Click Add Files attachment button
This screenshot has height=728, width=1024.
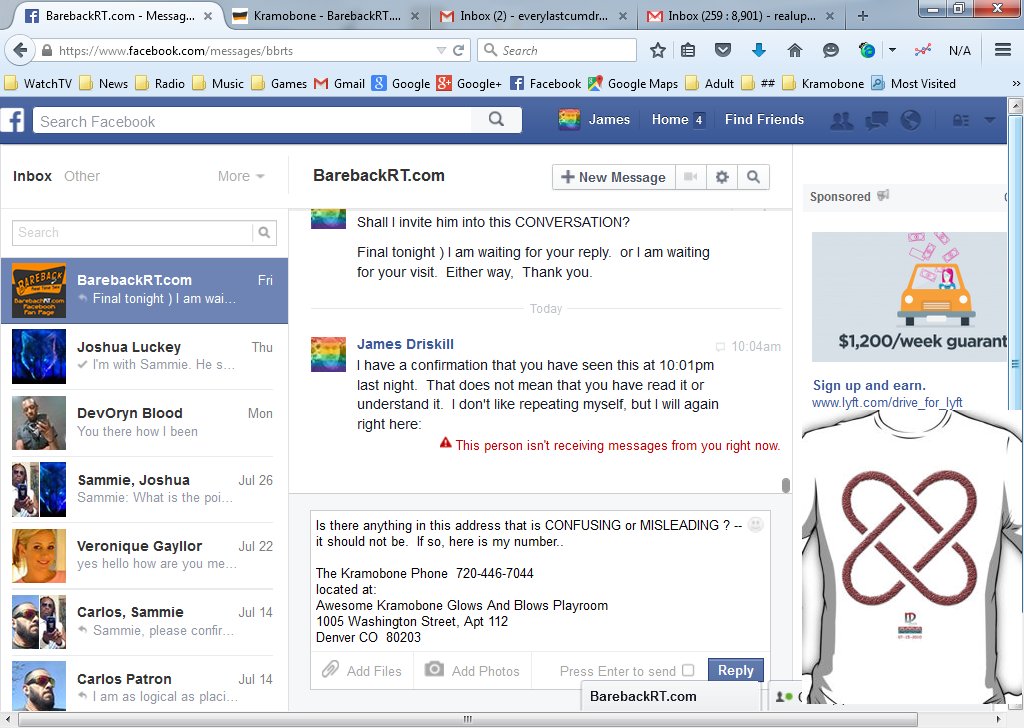[x=362, y=671]
